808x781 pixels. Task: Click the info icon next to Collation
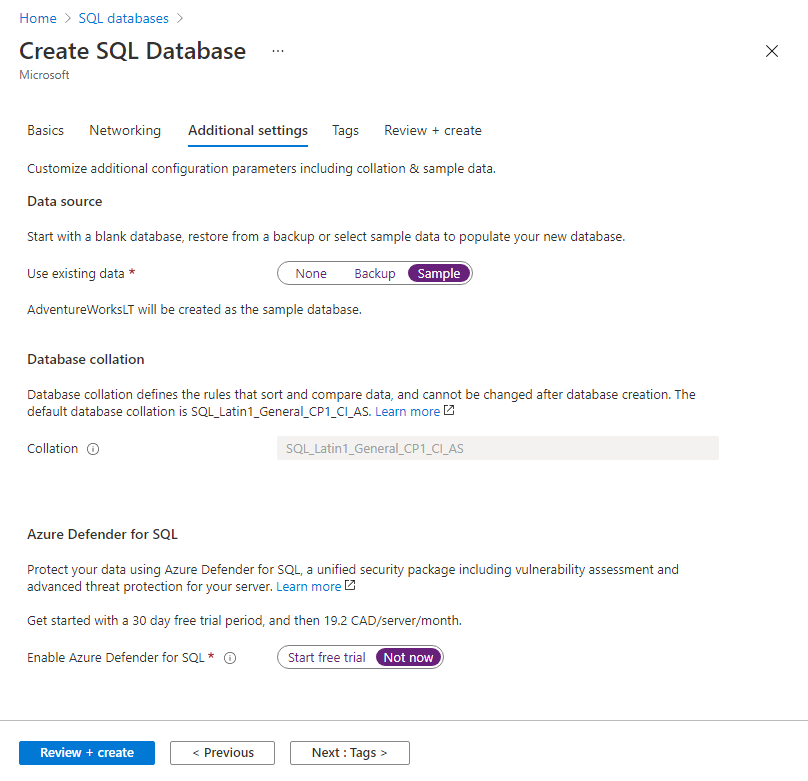pos(92,448)
